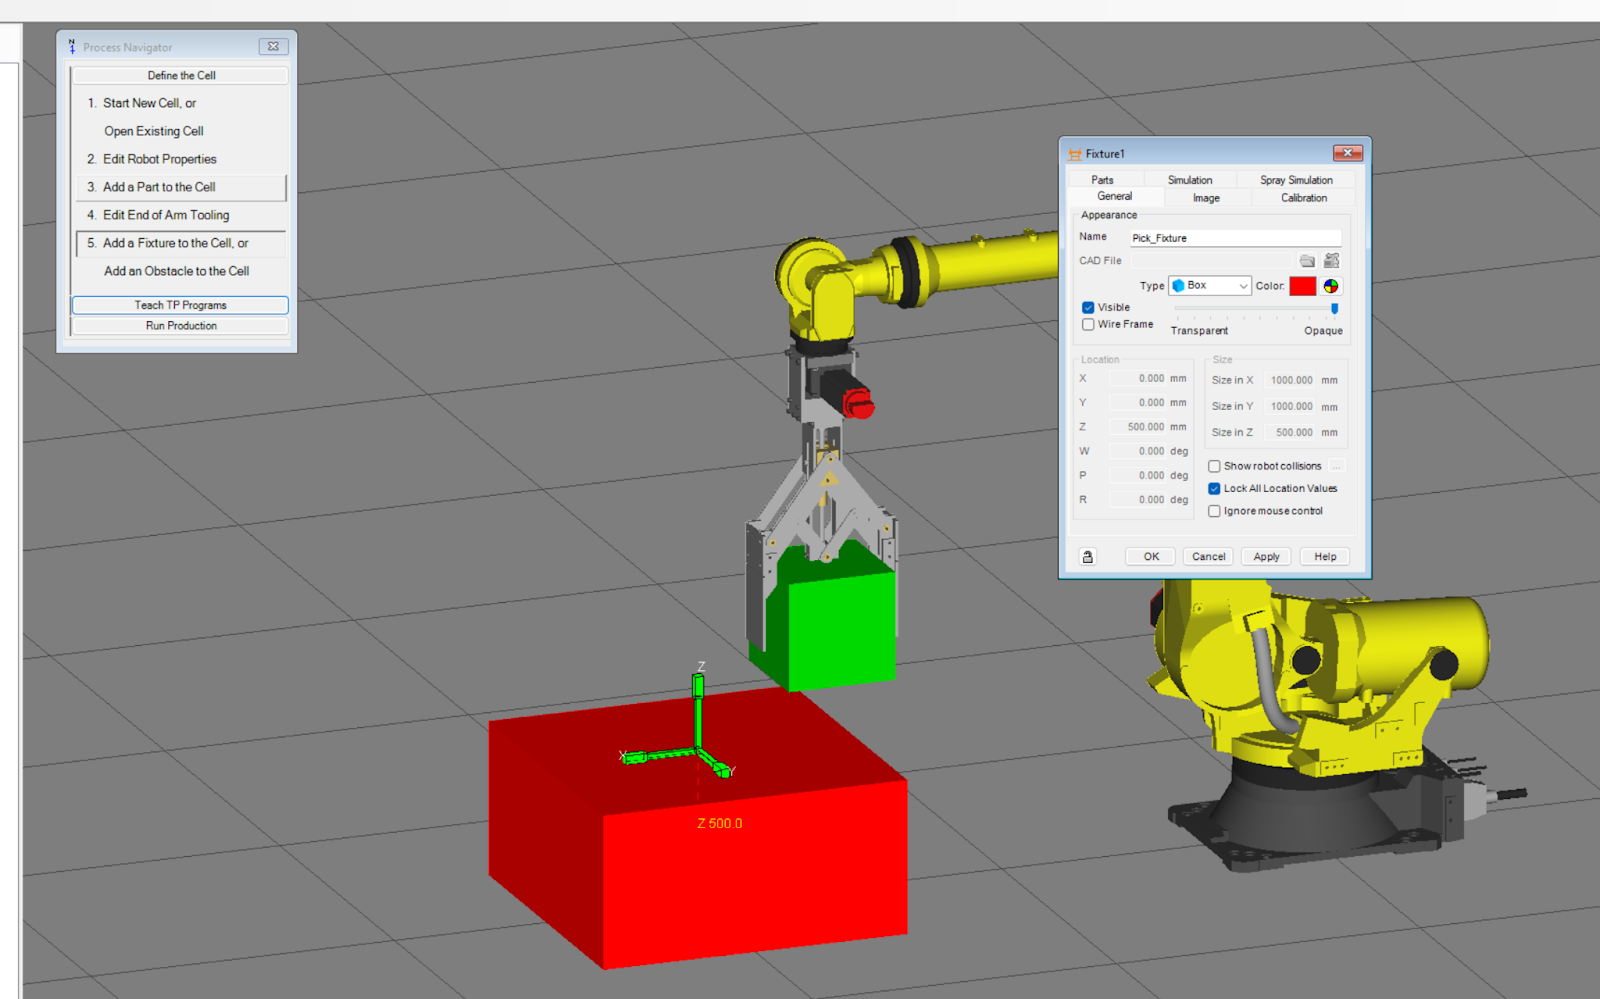
Task: Select step 5 Add a Fixture to the Cell
Action: coord(180,243)
